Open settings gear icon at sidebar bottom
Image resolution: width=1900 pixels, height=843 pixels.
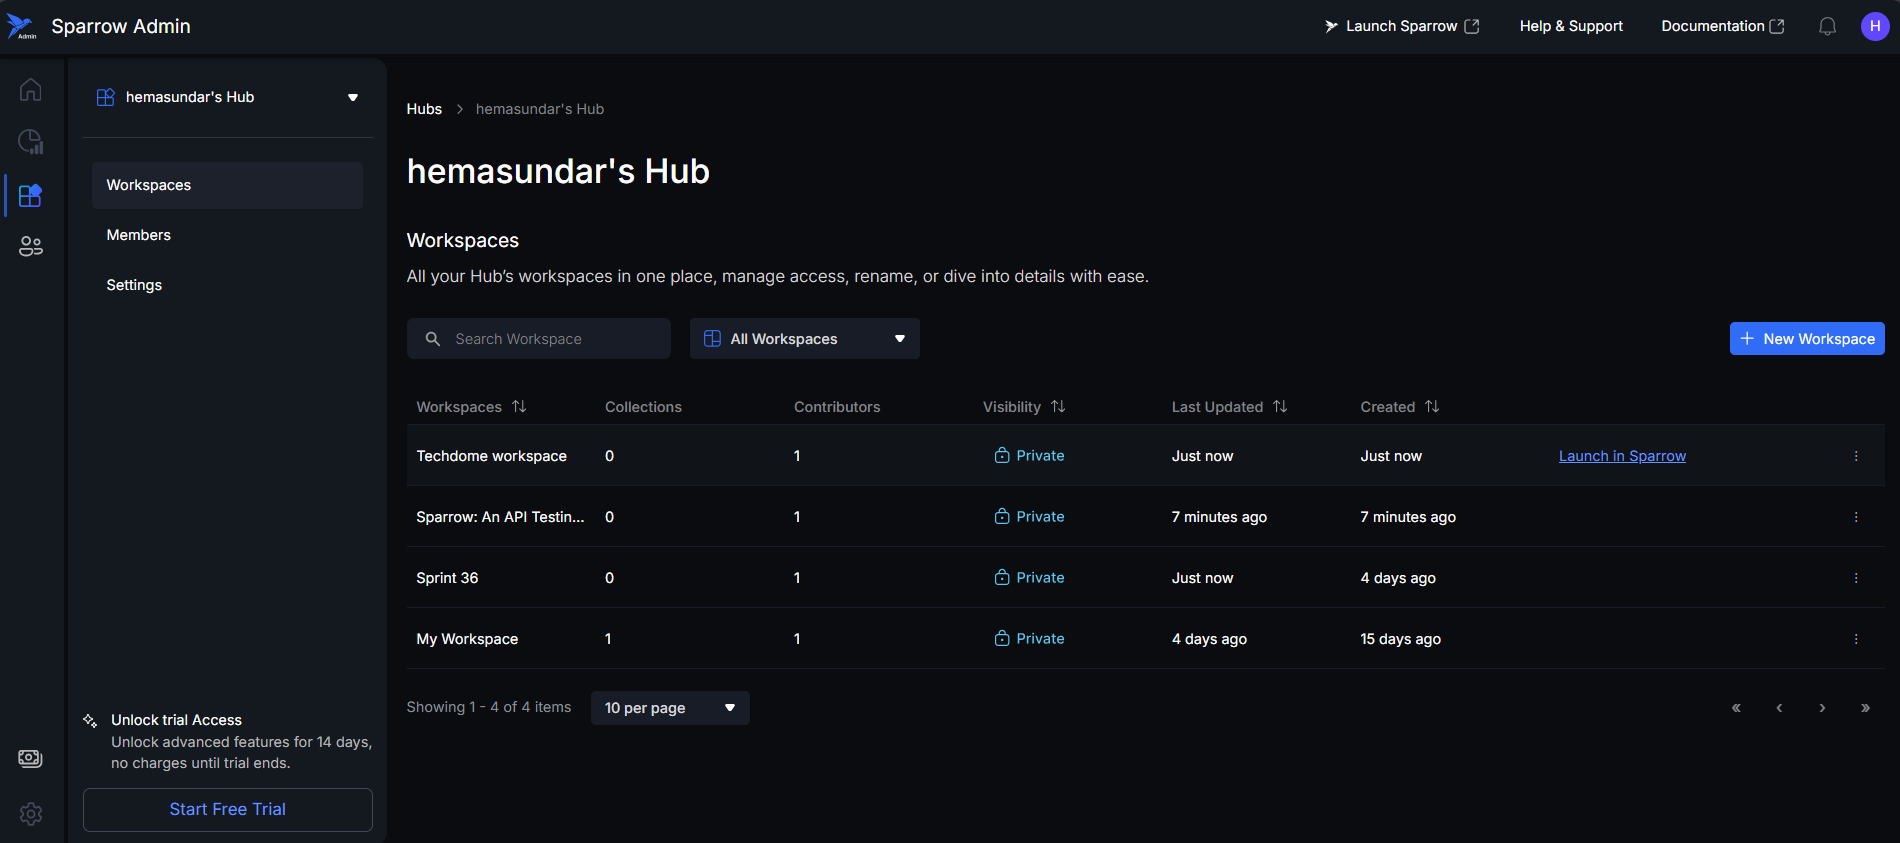[30, 814]
